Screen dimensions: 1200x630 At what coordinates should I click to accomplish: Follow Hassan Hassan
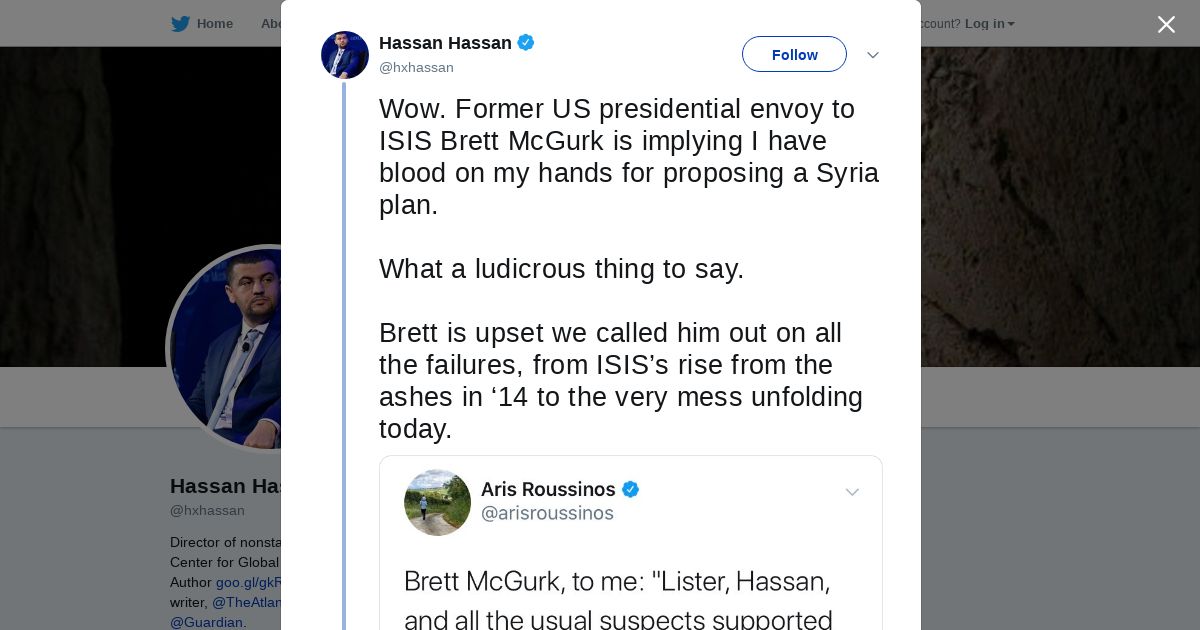794,54
